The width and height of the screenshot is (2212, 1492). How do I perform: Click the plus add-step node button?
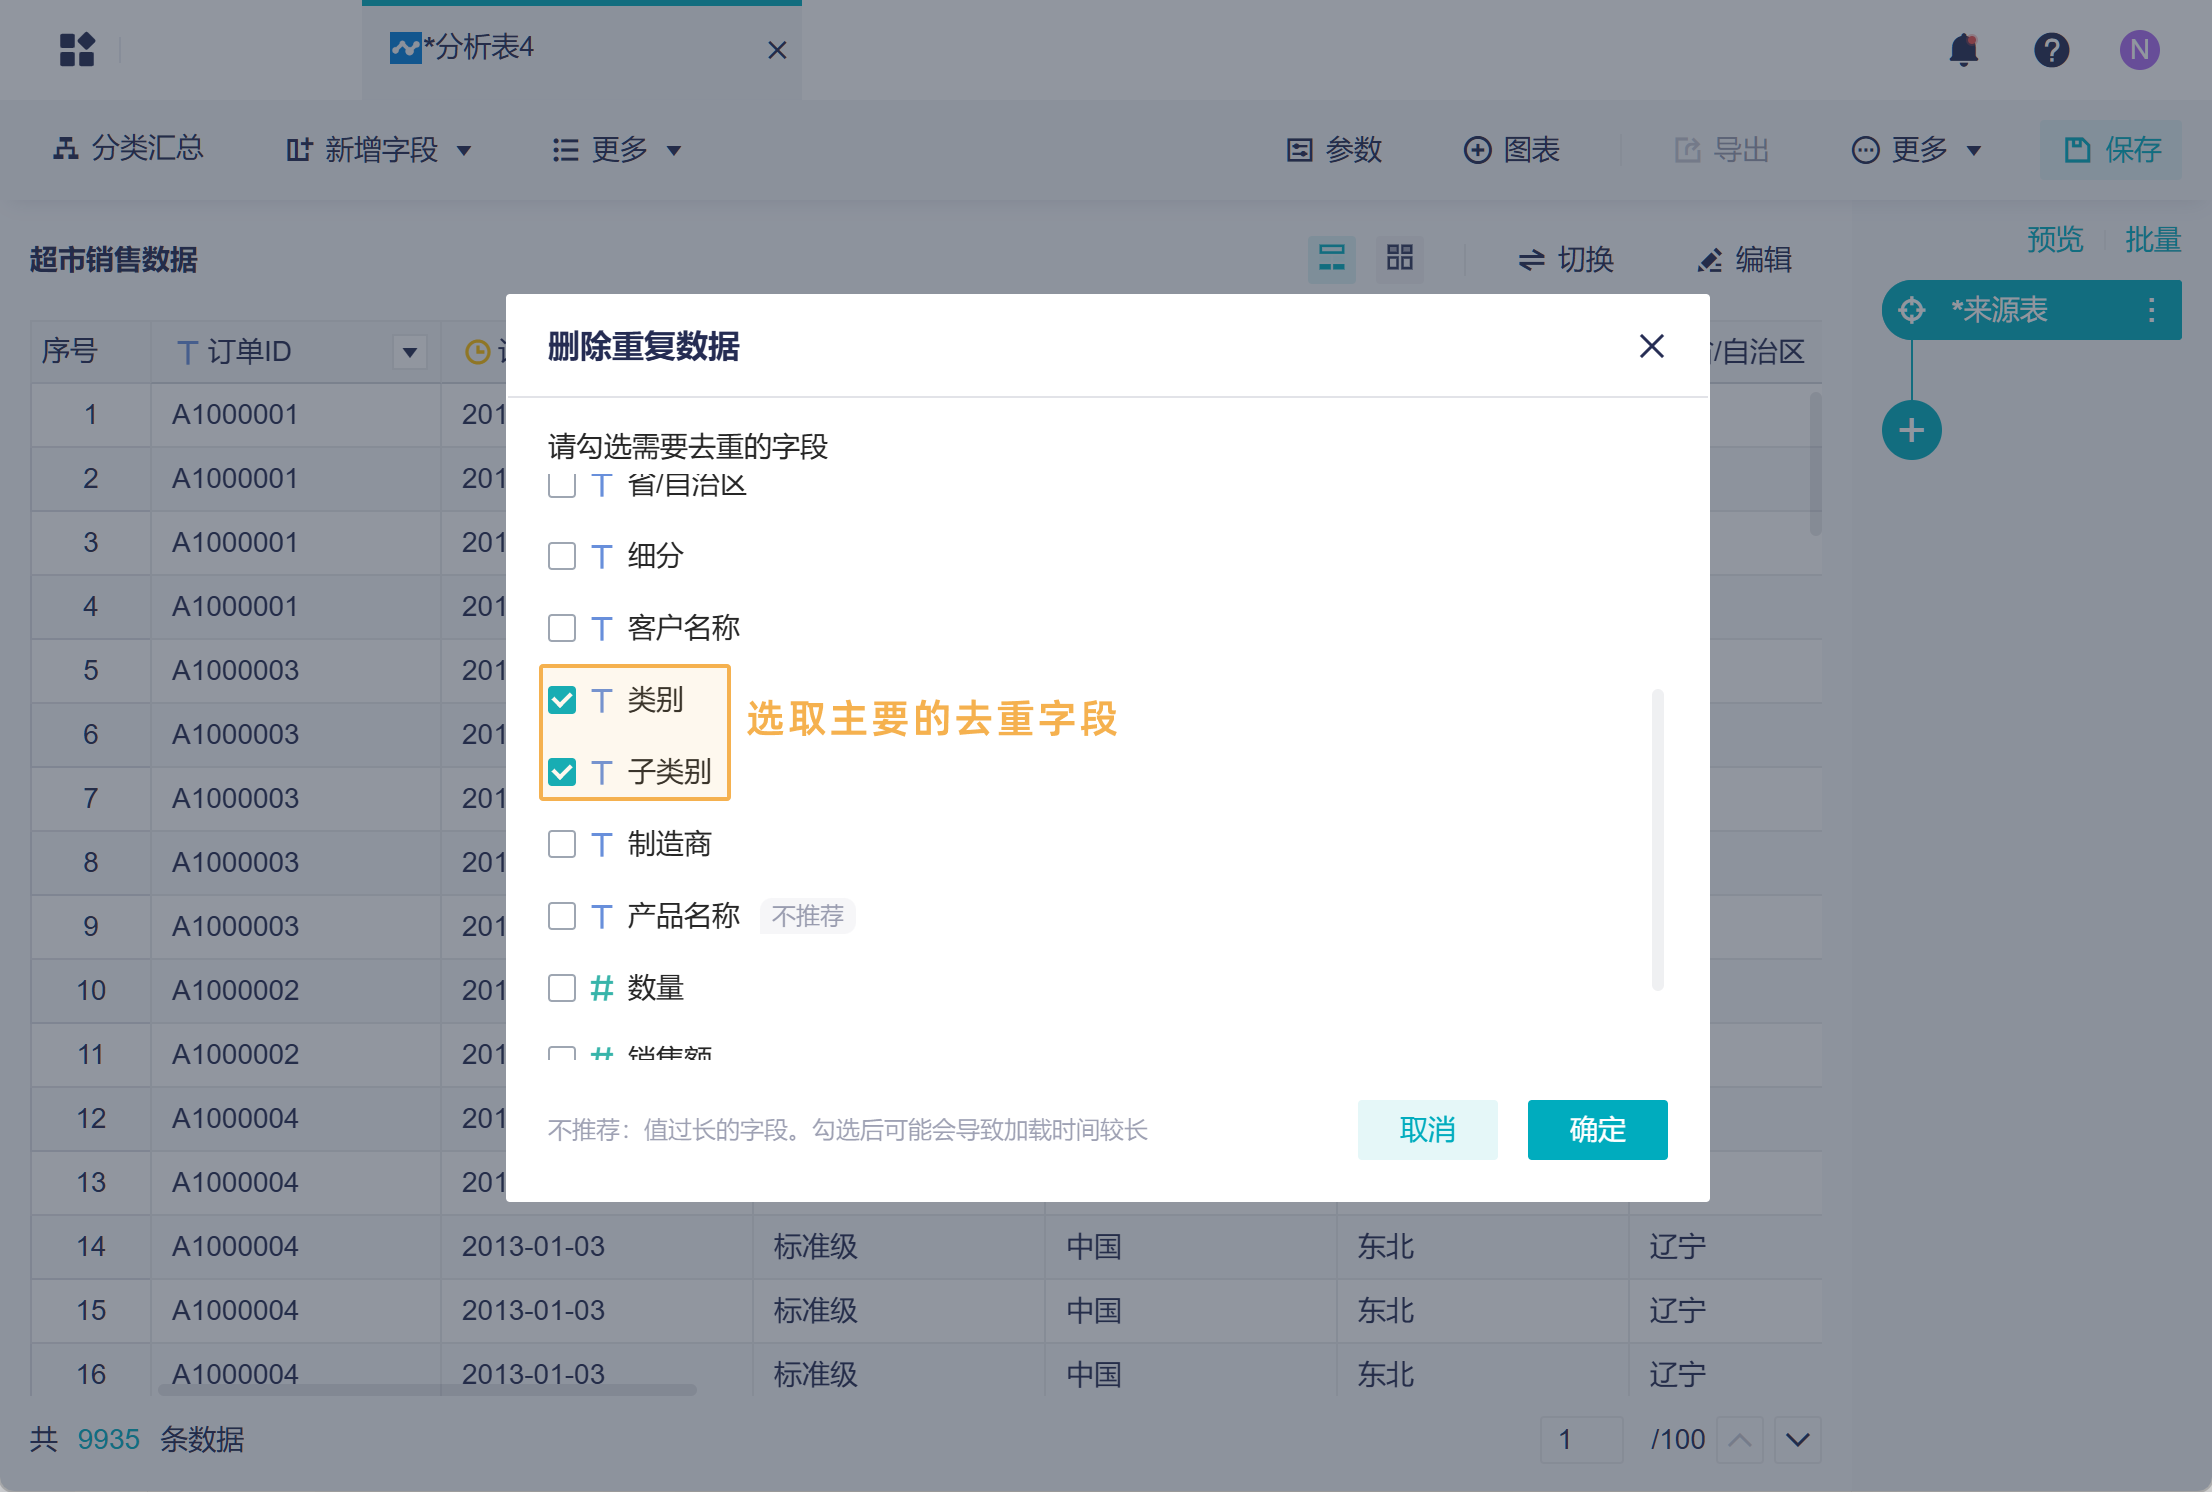coord(1911,431)
